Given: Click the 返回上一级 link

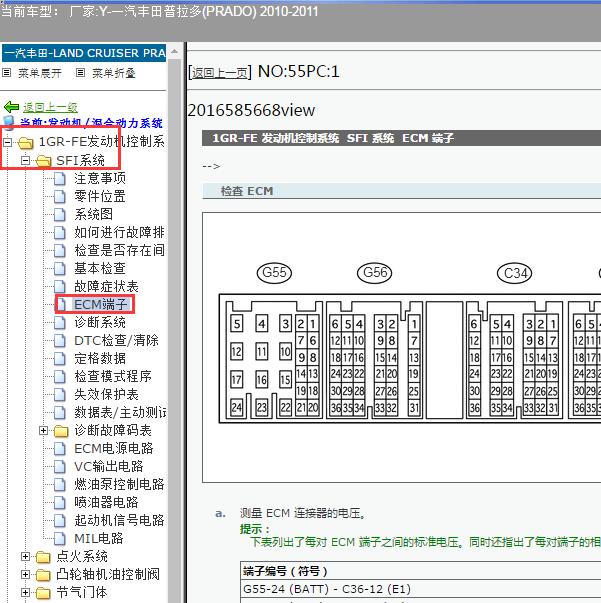Looking at the screenshot, I should pyautogui.click(x=50, y=107).
